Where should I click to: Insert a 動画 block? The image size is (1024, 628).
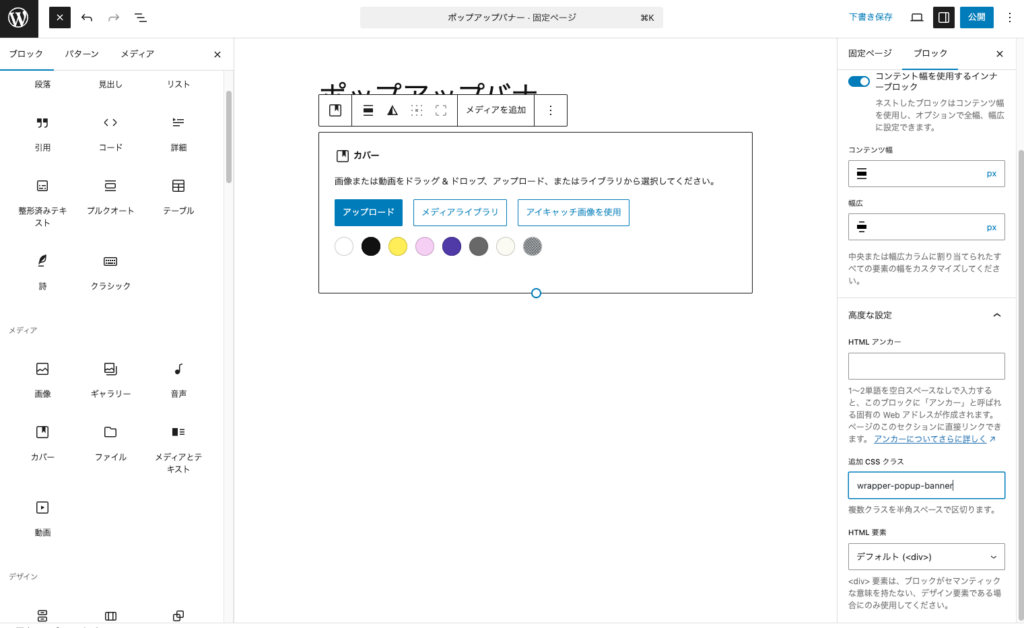41,512
